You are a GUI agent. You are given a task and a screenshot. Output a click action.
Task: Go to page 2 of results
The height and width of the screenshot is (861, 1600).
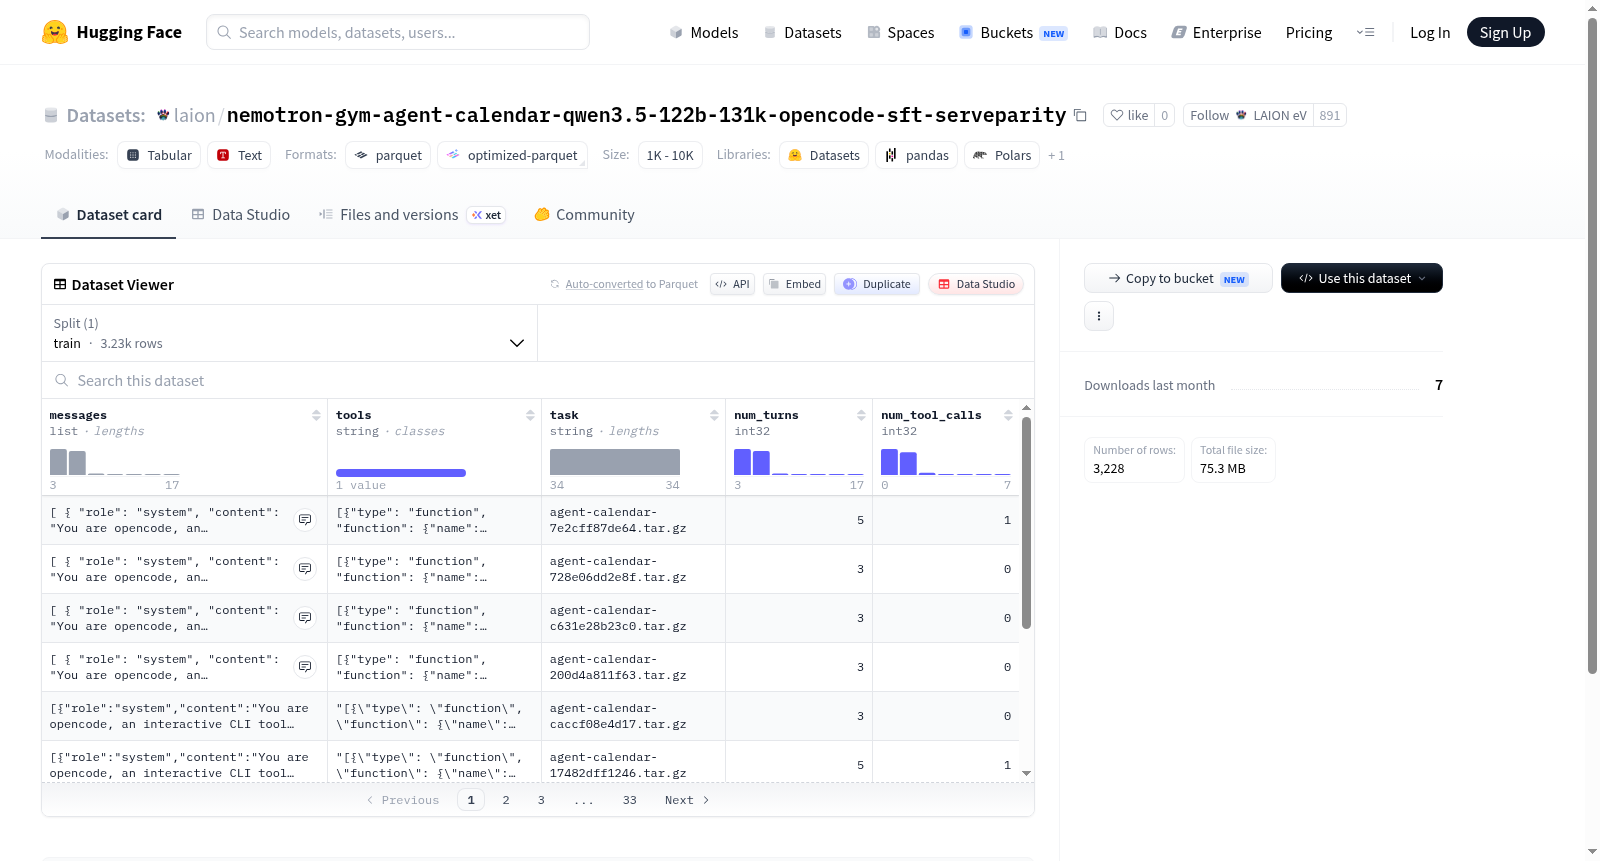click(506, 800)
